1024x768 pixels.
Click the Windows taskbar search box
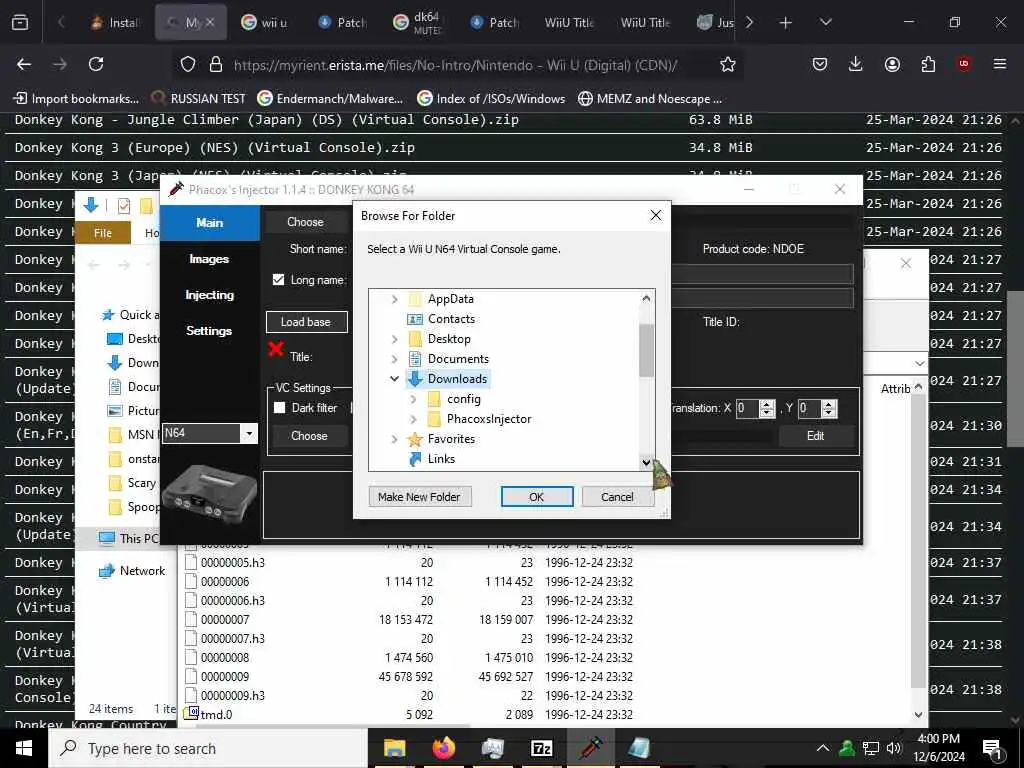pos(209,748)
